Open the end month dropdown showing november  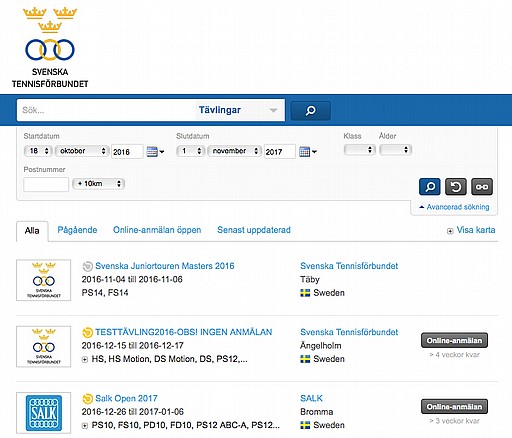[x=234, y=151]
